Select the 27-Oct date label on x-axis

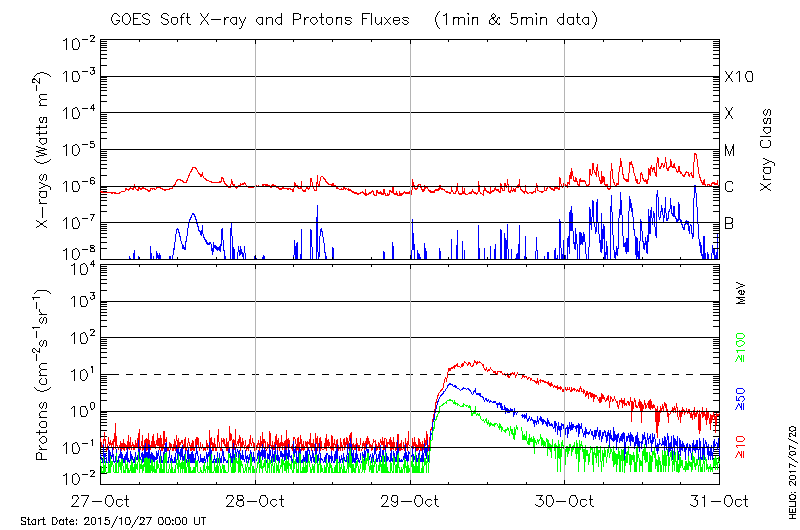100,501
